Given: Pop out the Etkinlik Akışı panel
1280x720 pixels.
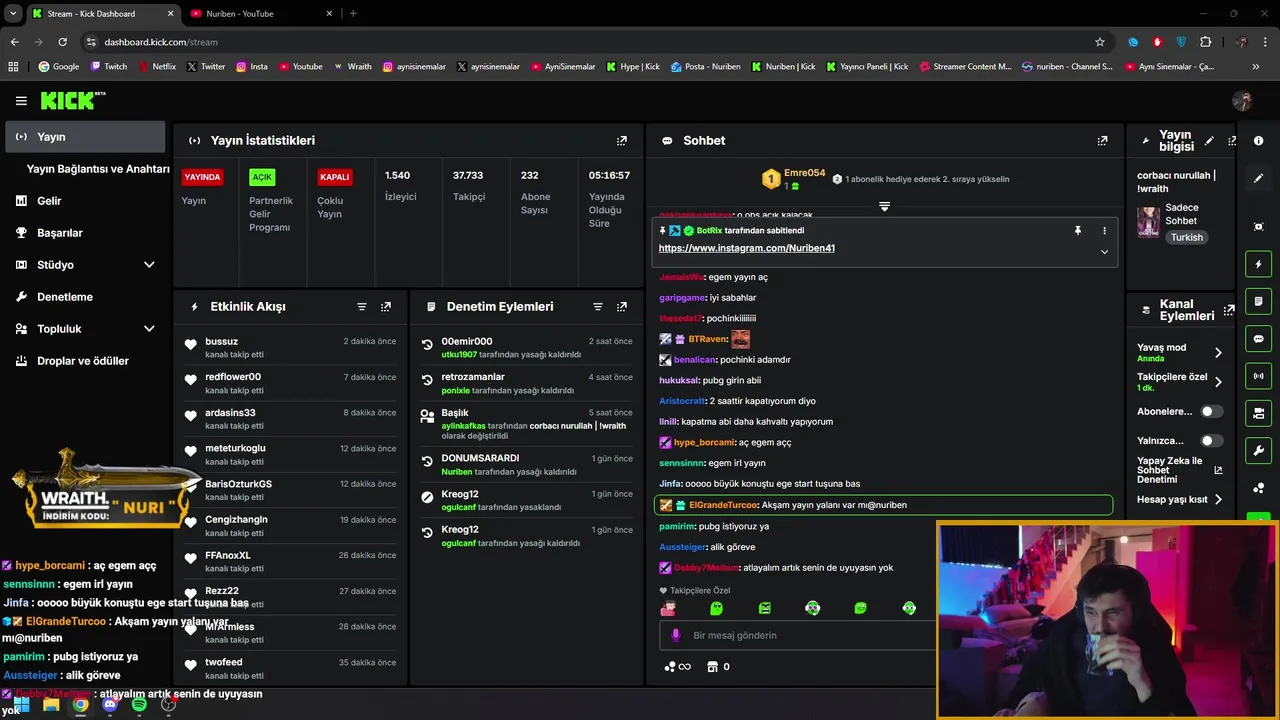Looking at the screenshot, I should 386,307.
